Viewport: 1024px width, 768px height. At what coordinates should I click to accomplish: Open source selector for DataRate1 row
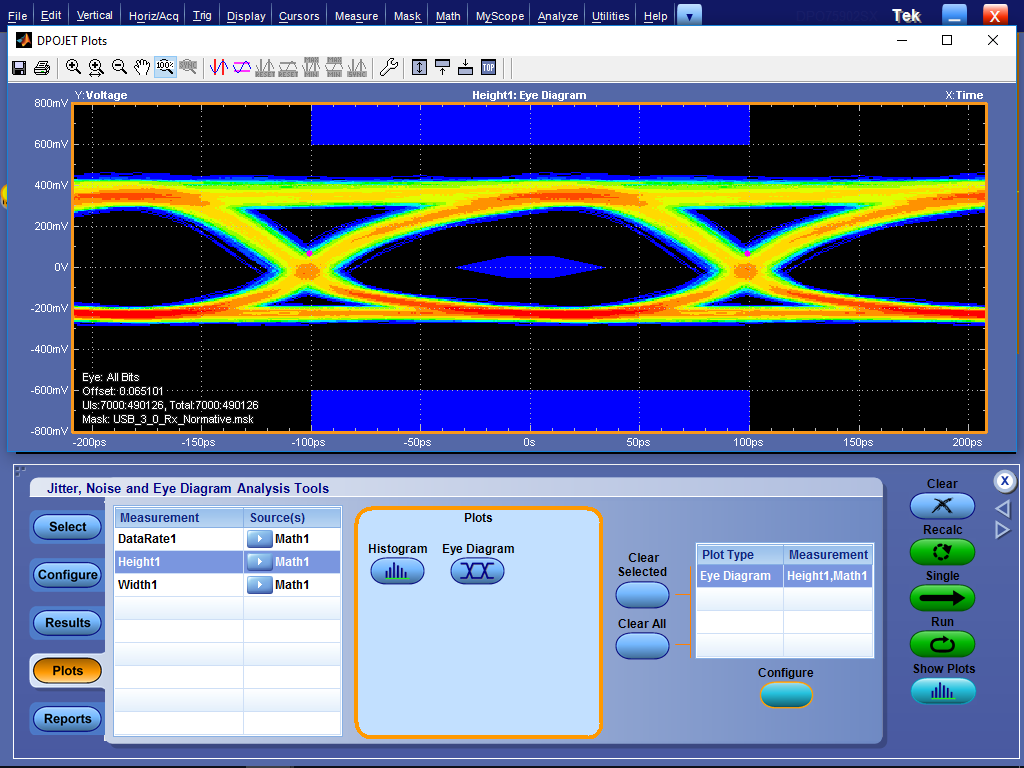259,539
